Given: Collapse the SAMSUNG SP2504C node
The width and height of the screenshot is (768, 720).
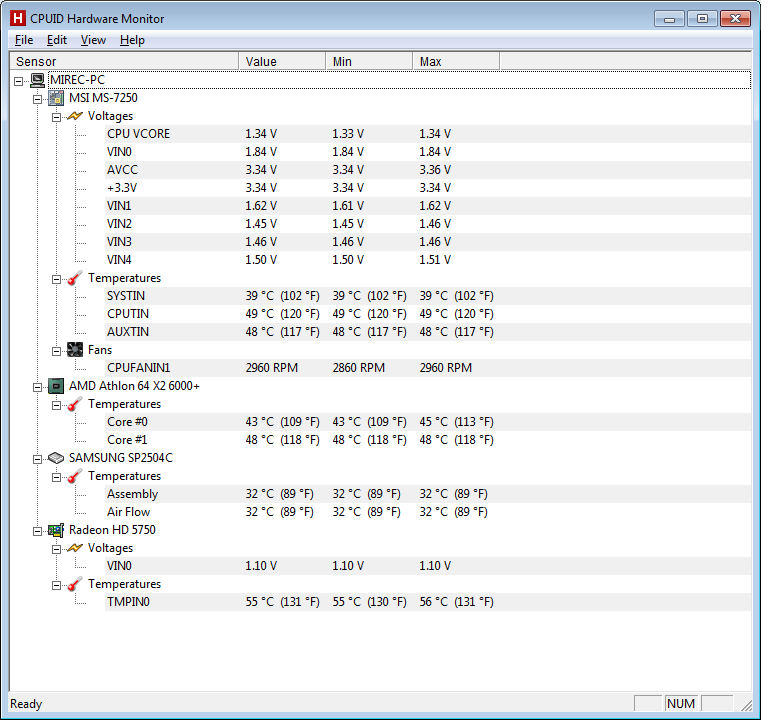Looking at the screenshot, I should click(38, 459).
